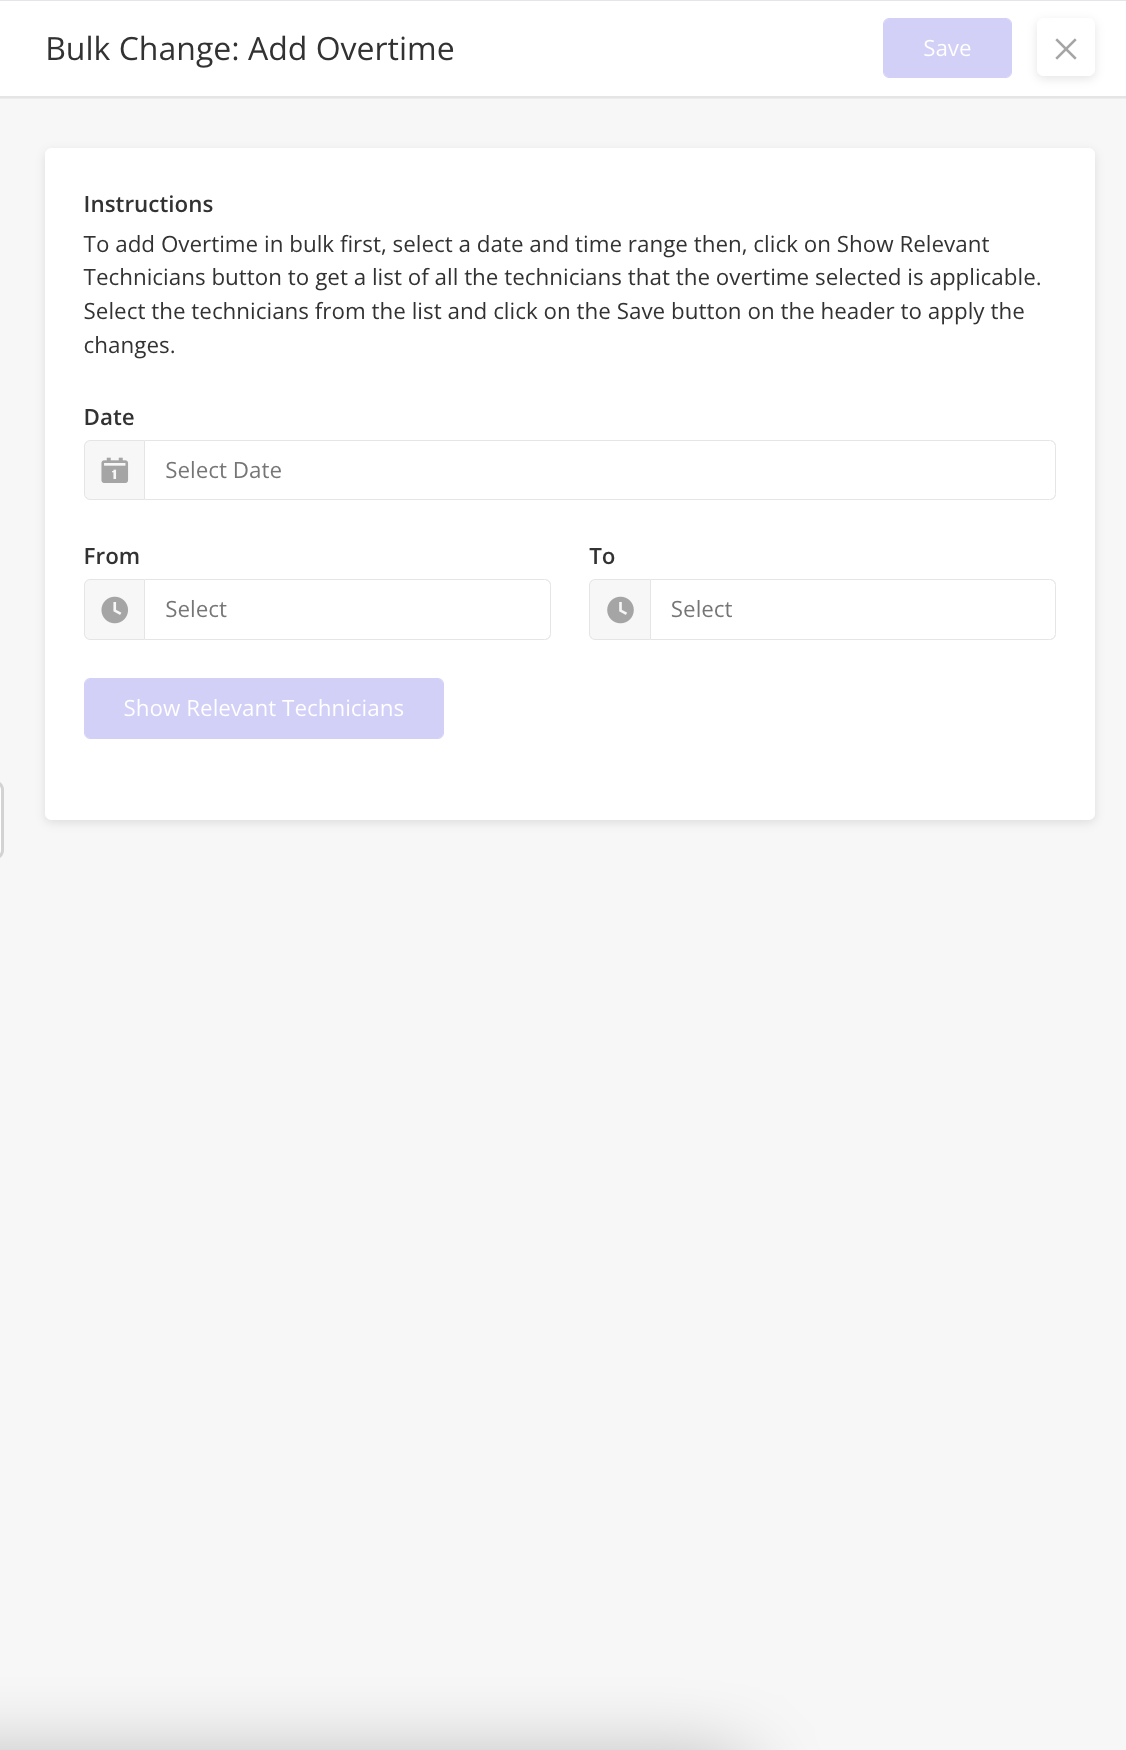Click the instructions paragraph text

point(562,294)
